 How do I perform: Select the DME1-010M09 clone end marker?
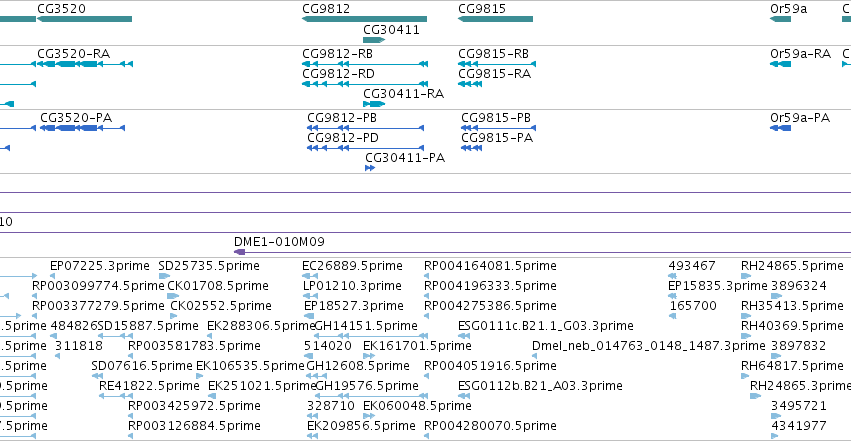point(239,252)
